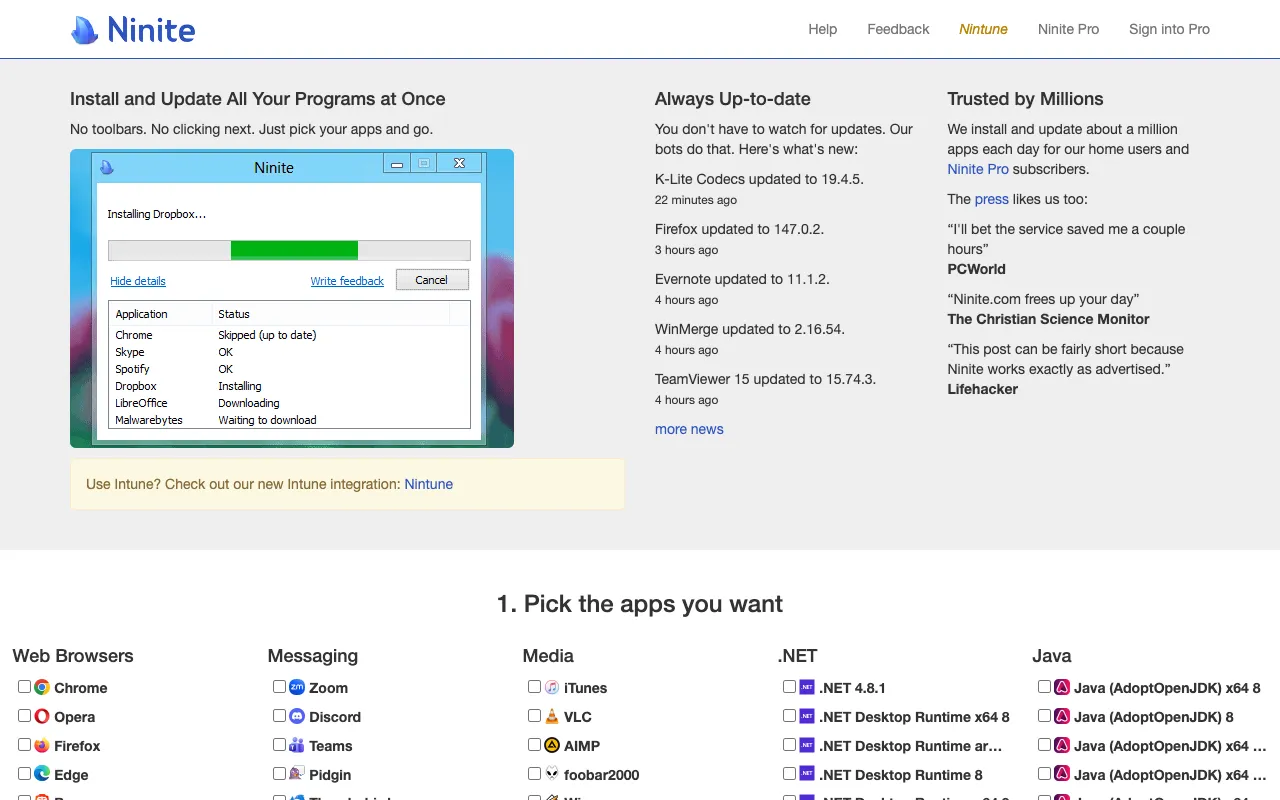Go to Ninite Pro in the navigation

click(1068, 29)
